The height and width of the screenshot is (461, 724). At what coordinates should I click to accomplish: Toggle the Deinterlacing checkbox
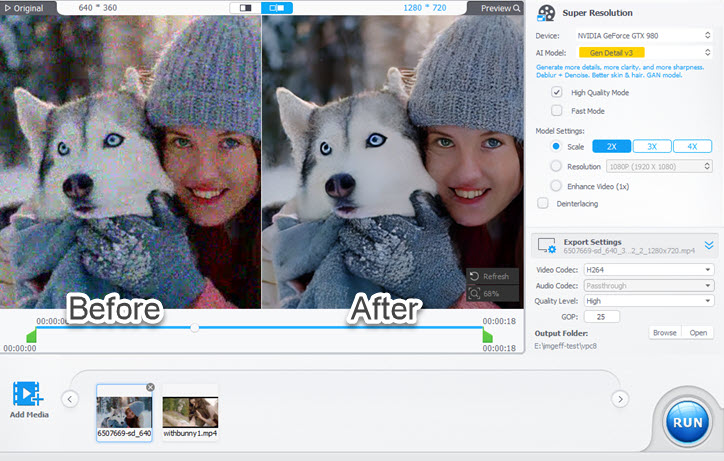point(543,203)
